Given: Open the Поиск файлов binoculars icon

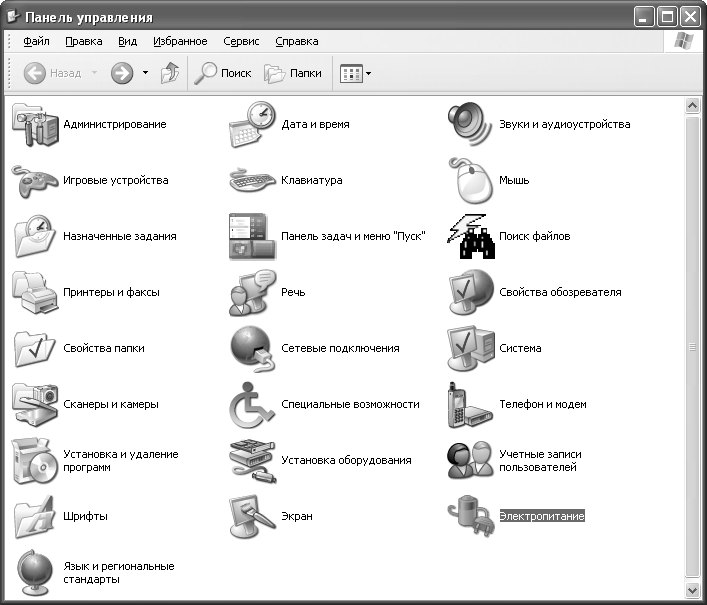Looking at the screenshot, I should [471, 236].
